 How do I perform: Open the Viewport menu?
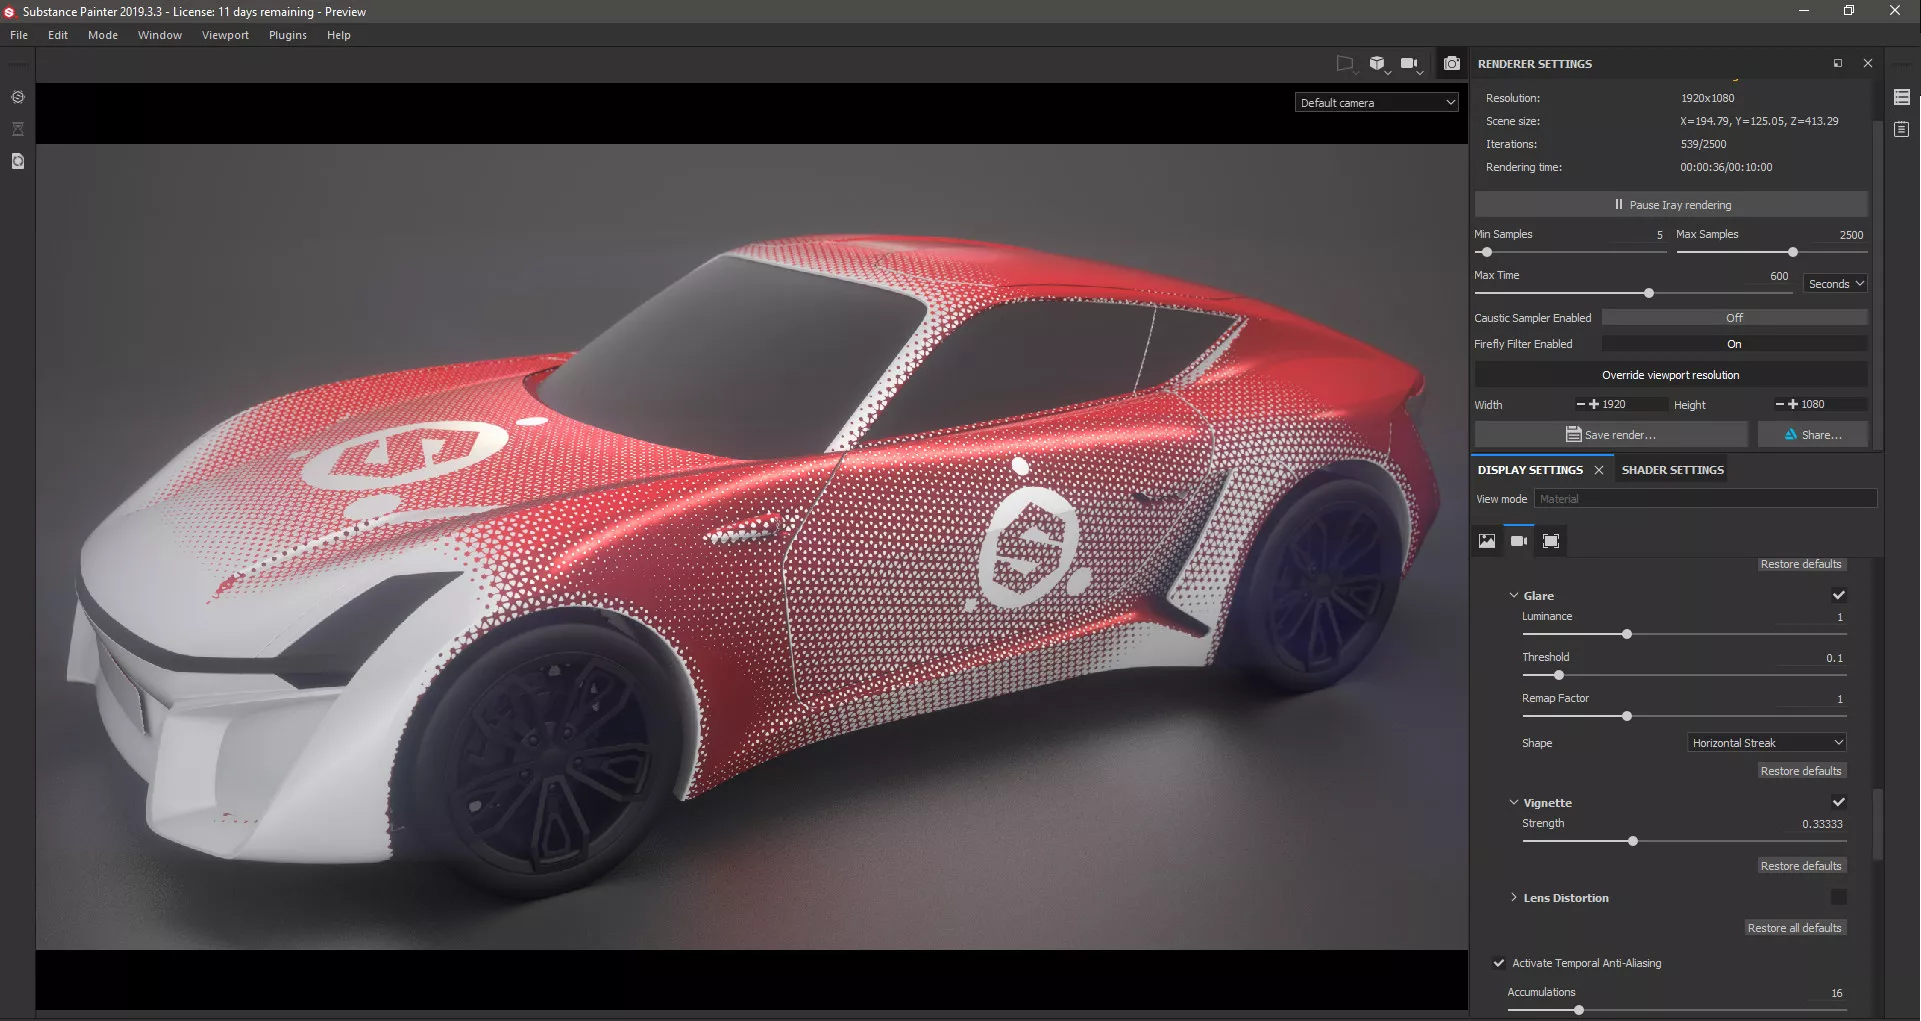225,35
